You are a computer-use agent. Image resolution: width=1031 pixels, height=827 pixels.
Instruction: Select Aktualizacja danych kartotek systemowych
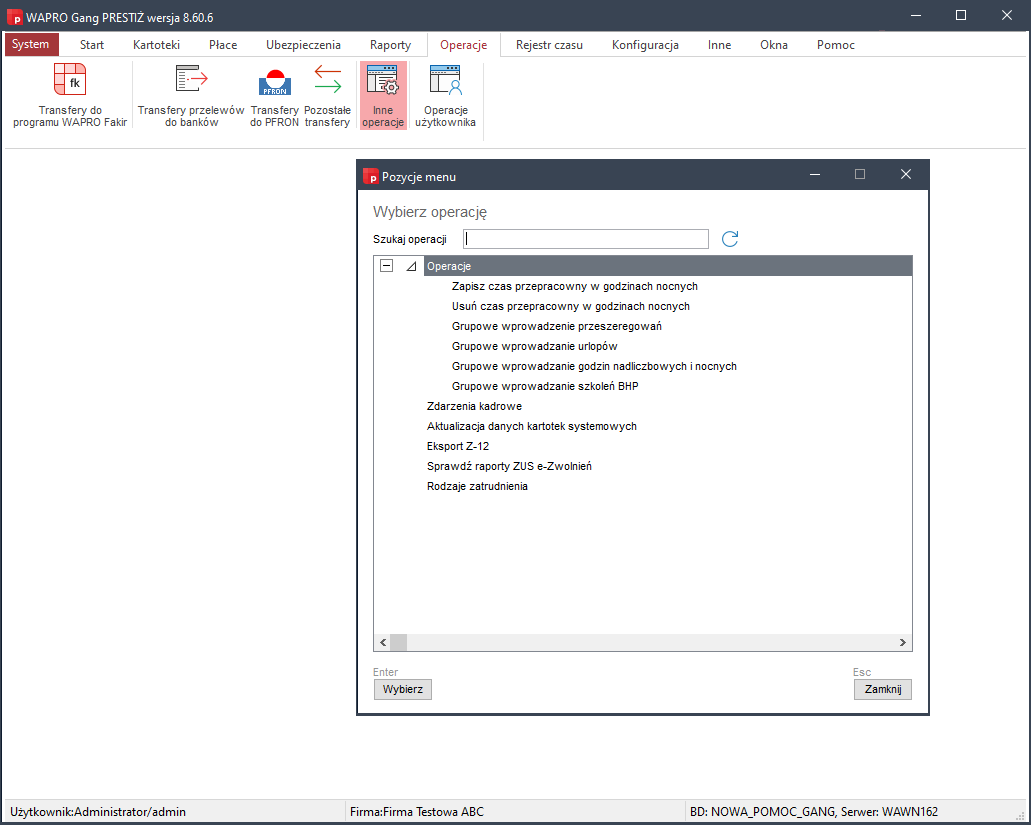click(x=532, y=427)
